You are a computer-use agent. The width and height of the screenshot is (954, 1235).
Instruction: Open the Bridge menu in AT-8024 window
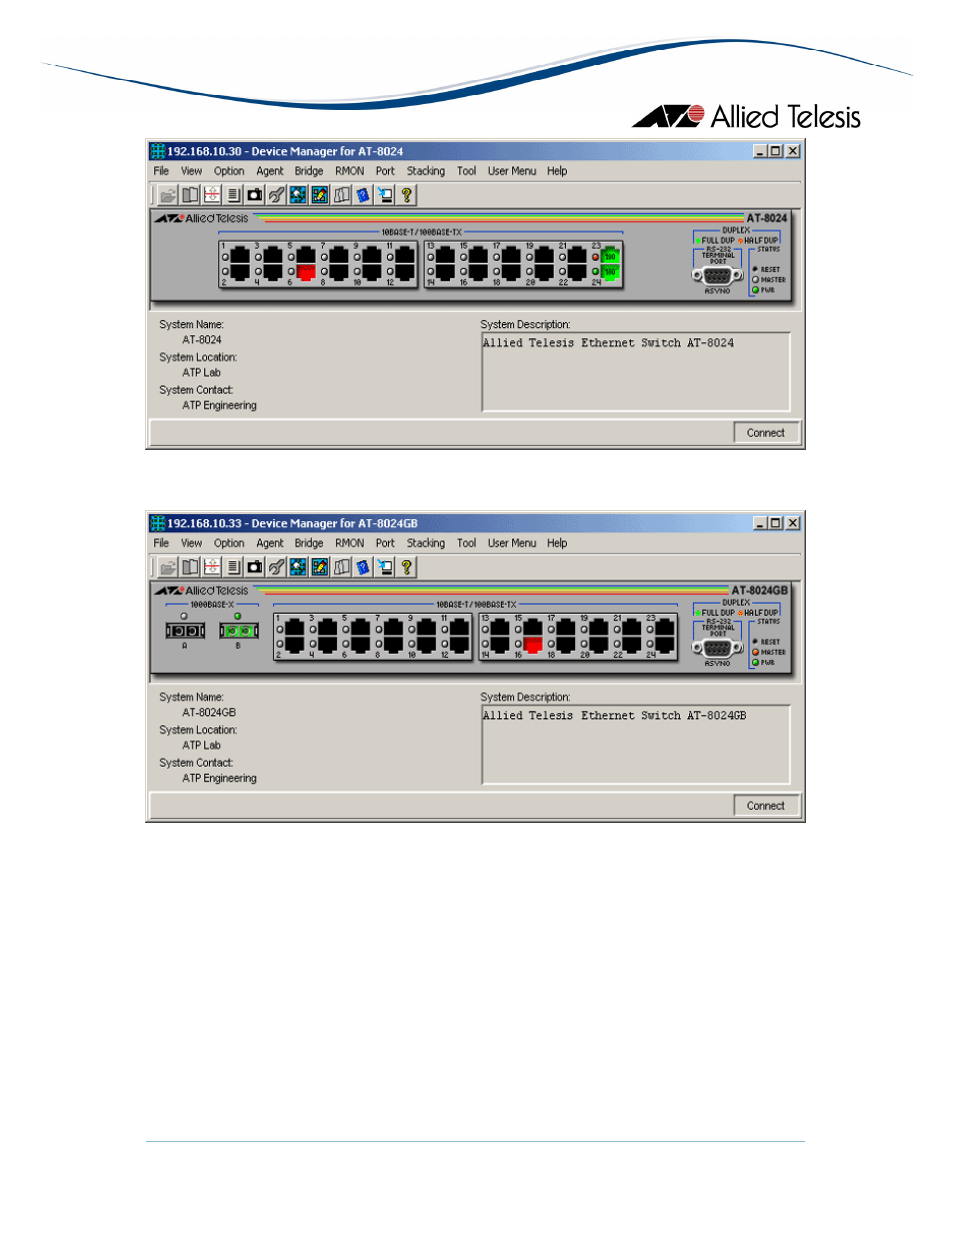pos(309,171)
